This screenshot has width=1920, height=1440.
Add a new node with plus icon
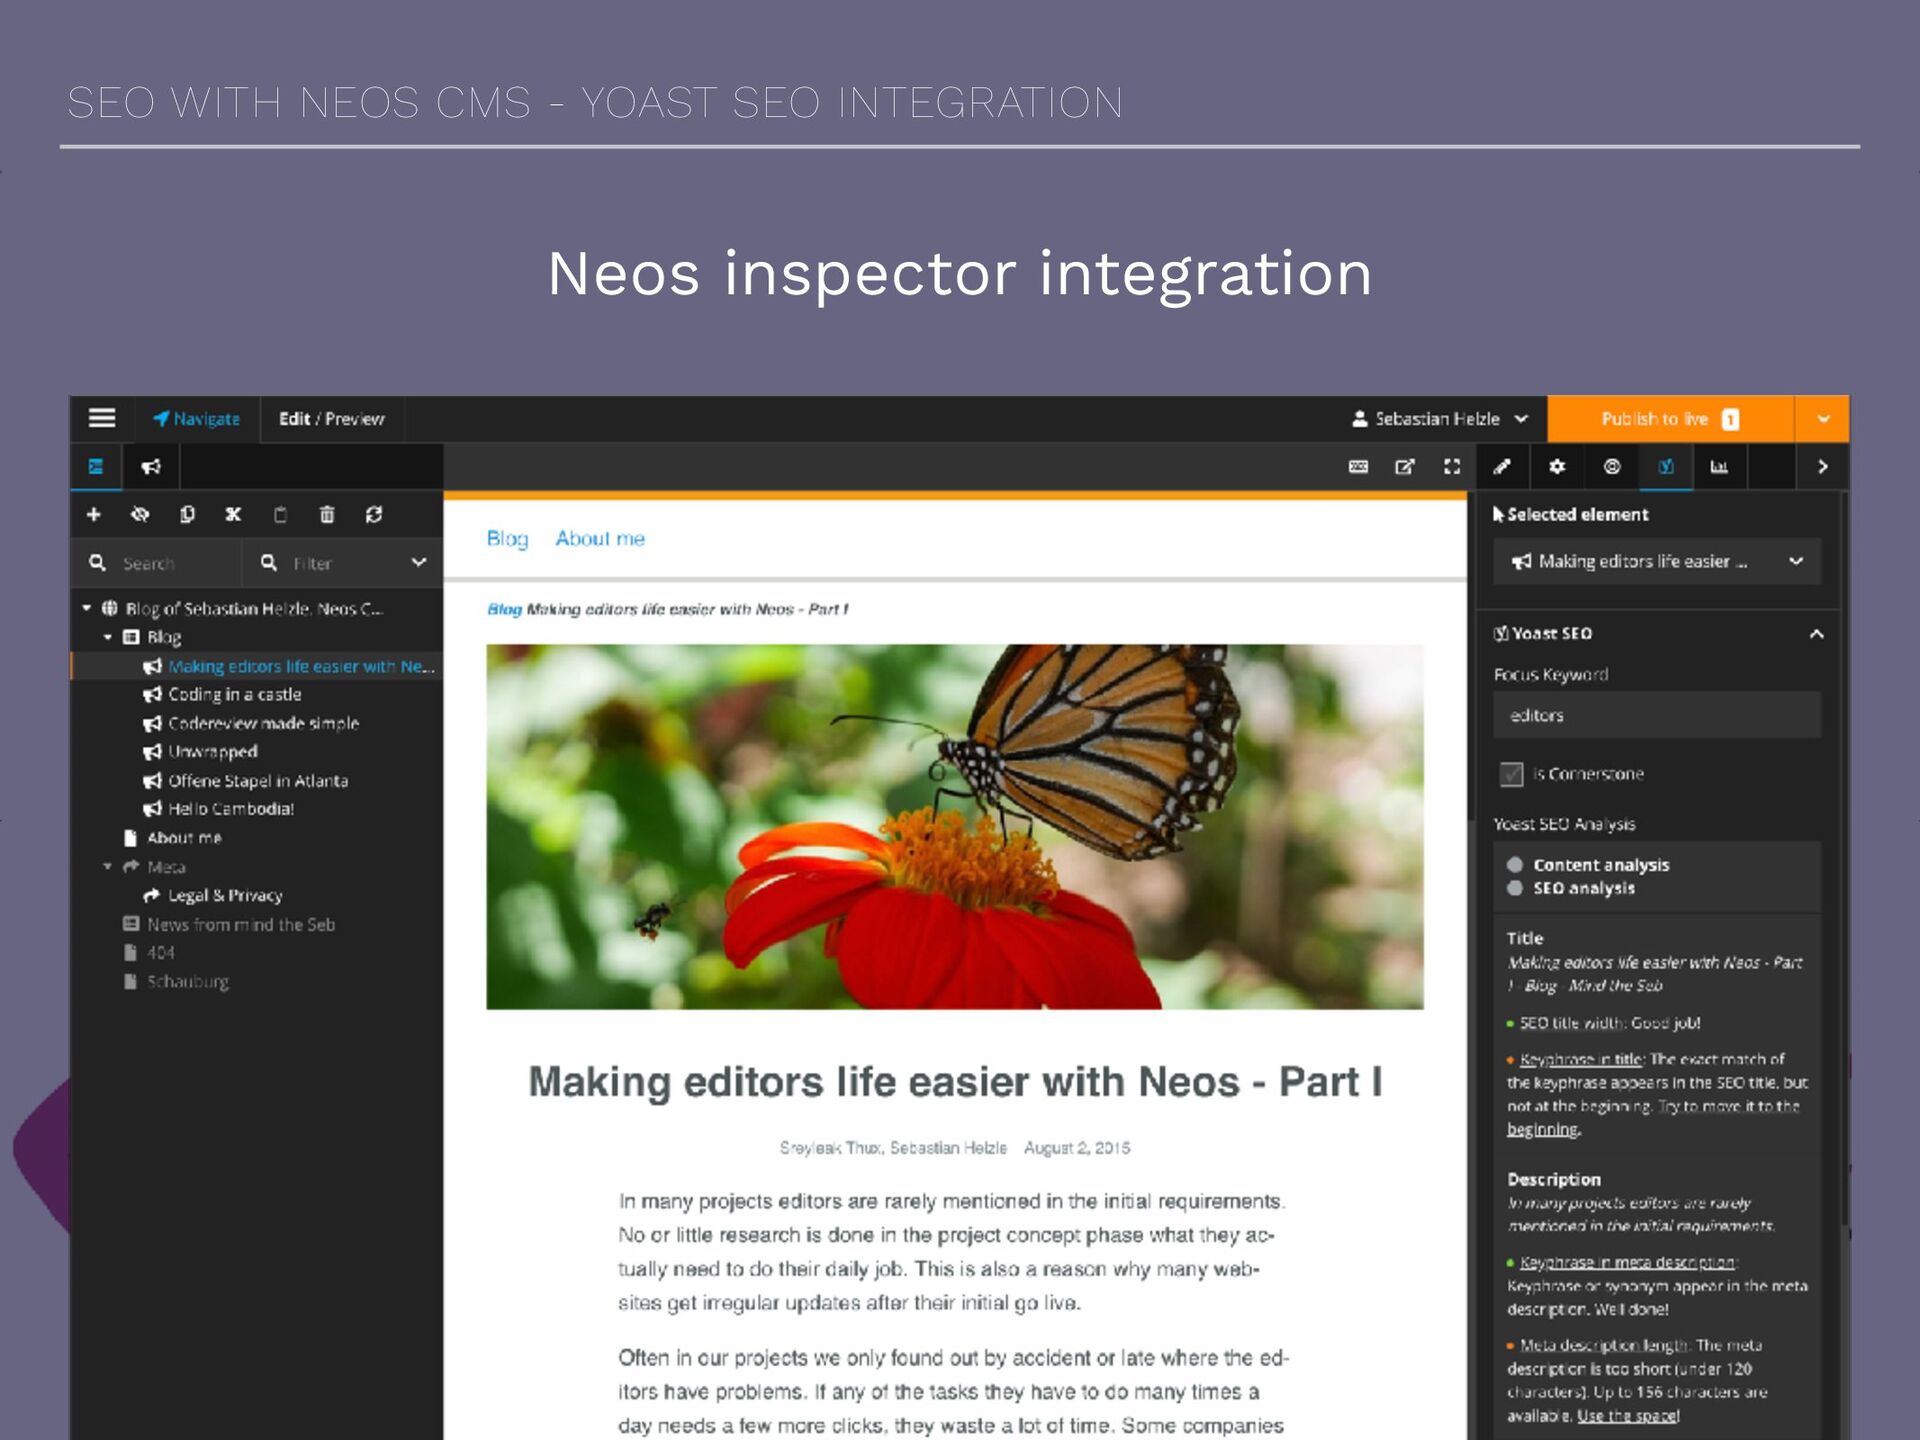[94, 514]
